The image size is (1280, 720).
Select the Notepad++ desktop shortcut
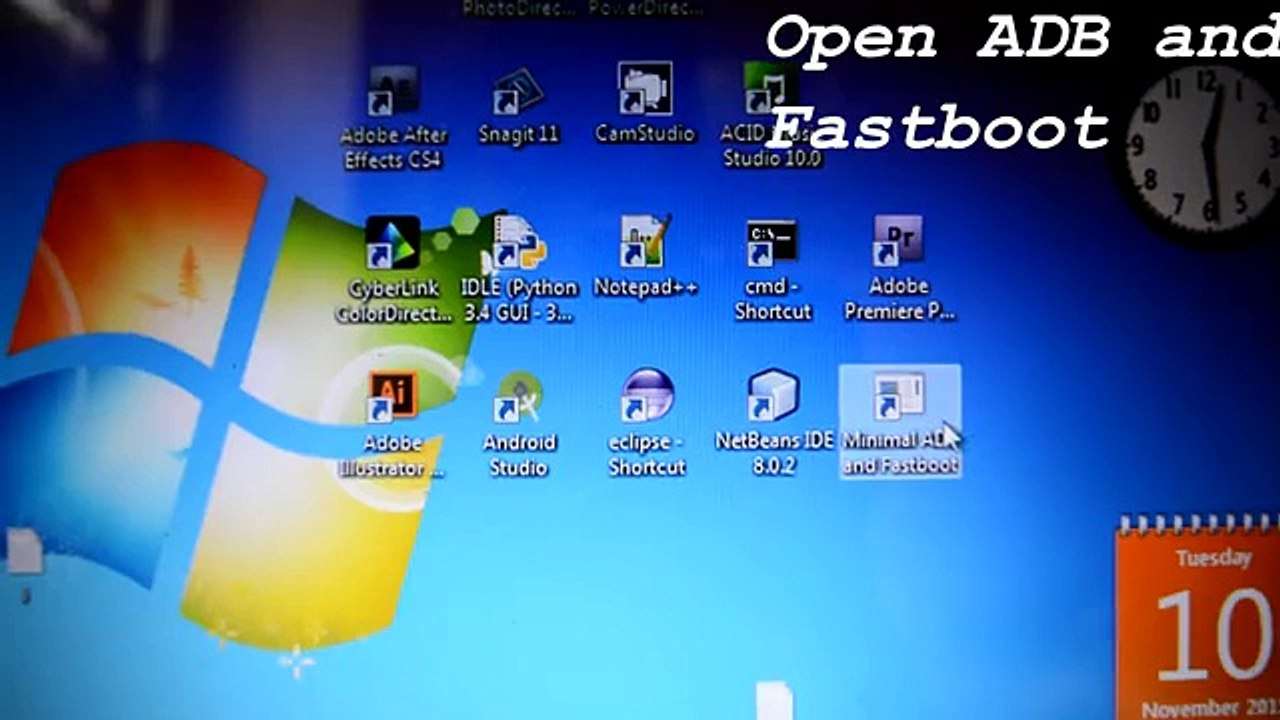[x=645, y=257]
